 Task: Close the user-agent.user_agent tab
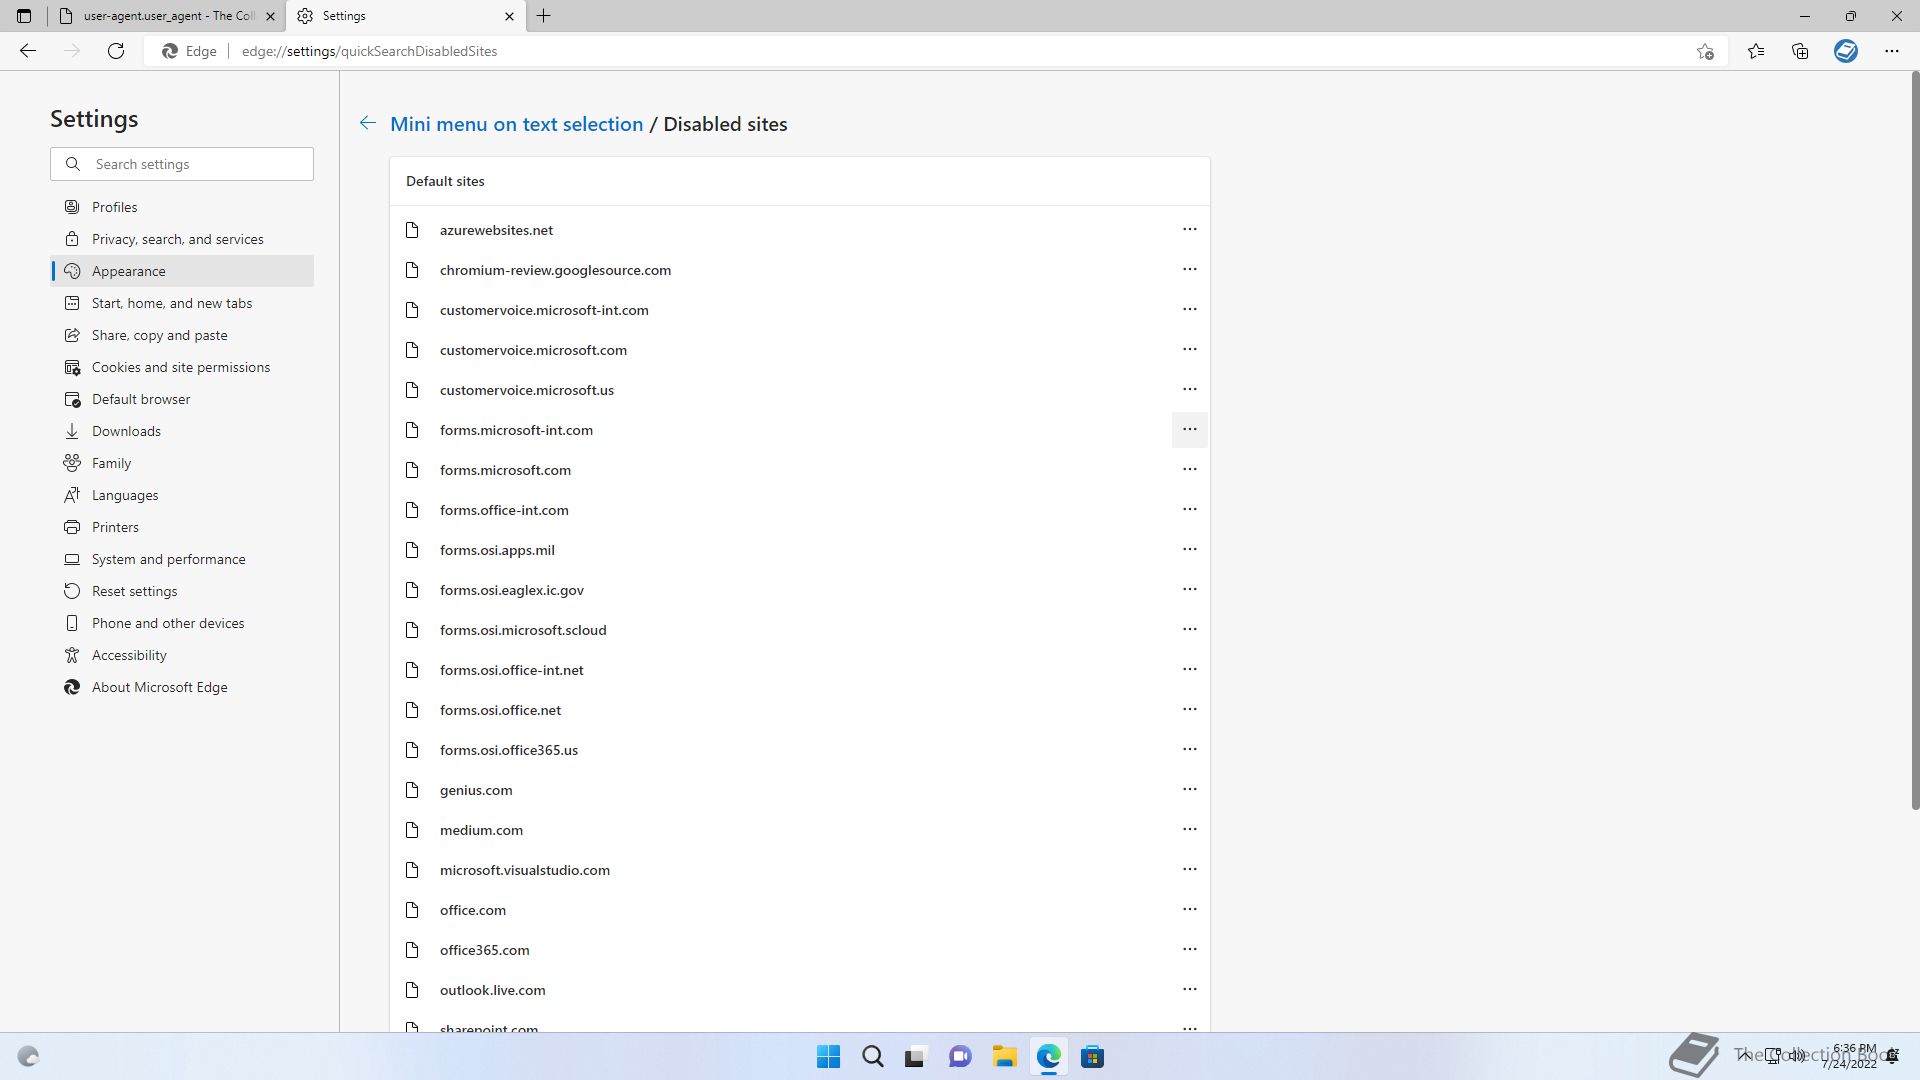[270, 16]
